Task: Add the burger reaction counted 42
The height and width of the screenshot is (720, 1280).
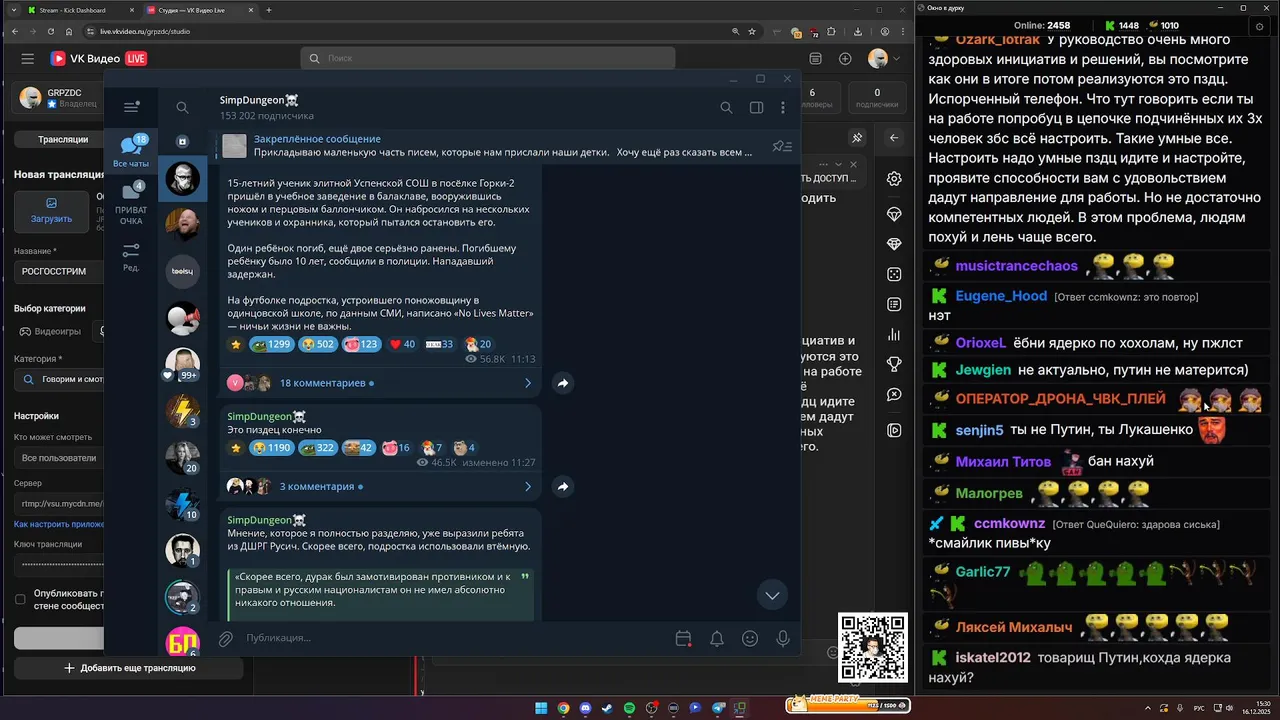Action: pyautogui.click(x=359, y=448)
